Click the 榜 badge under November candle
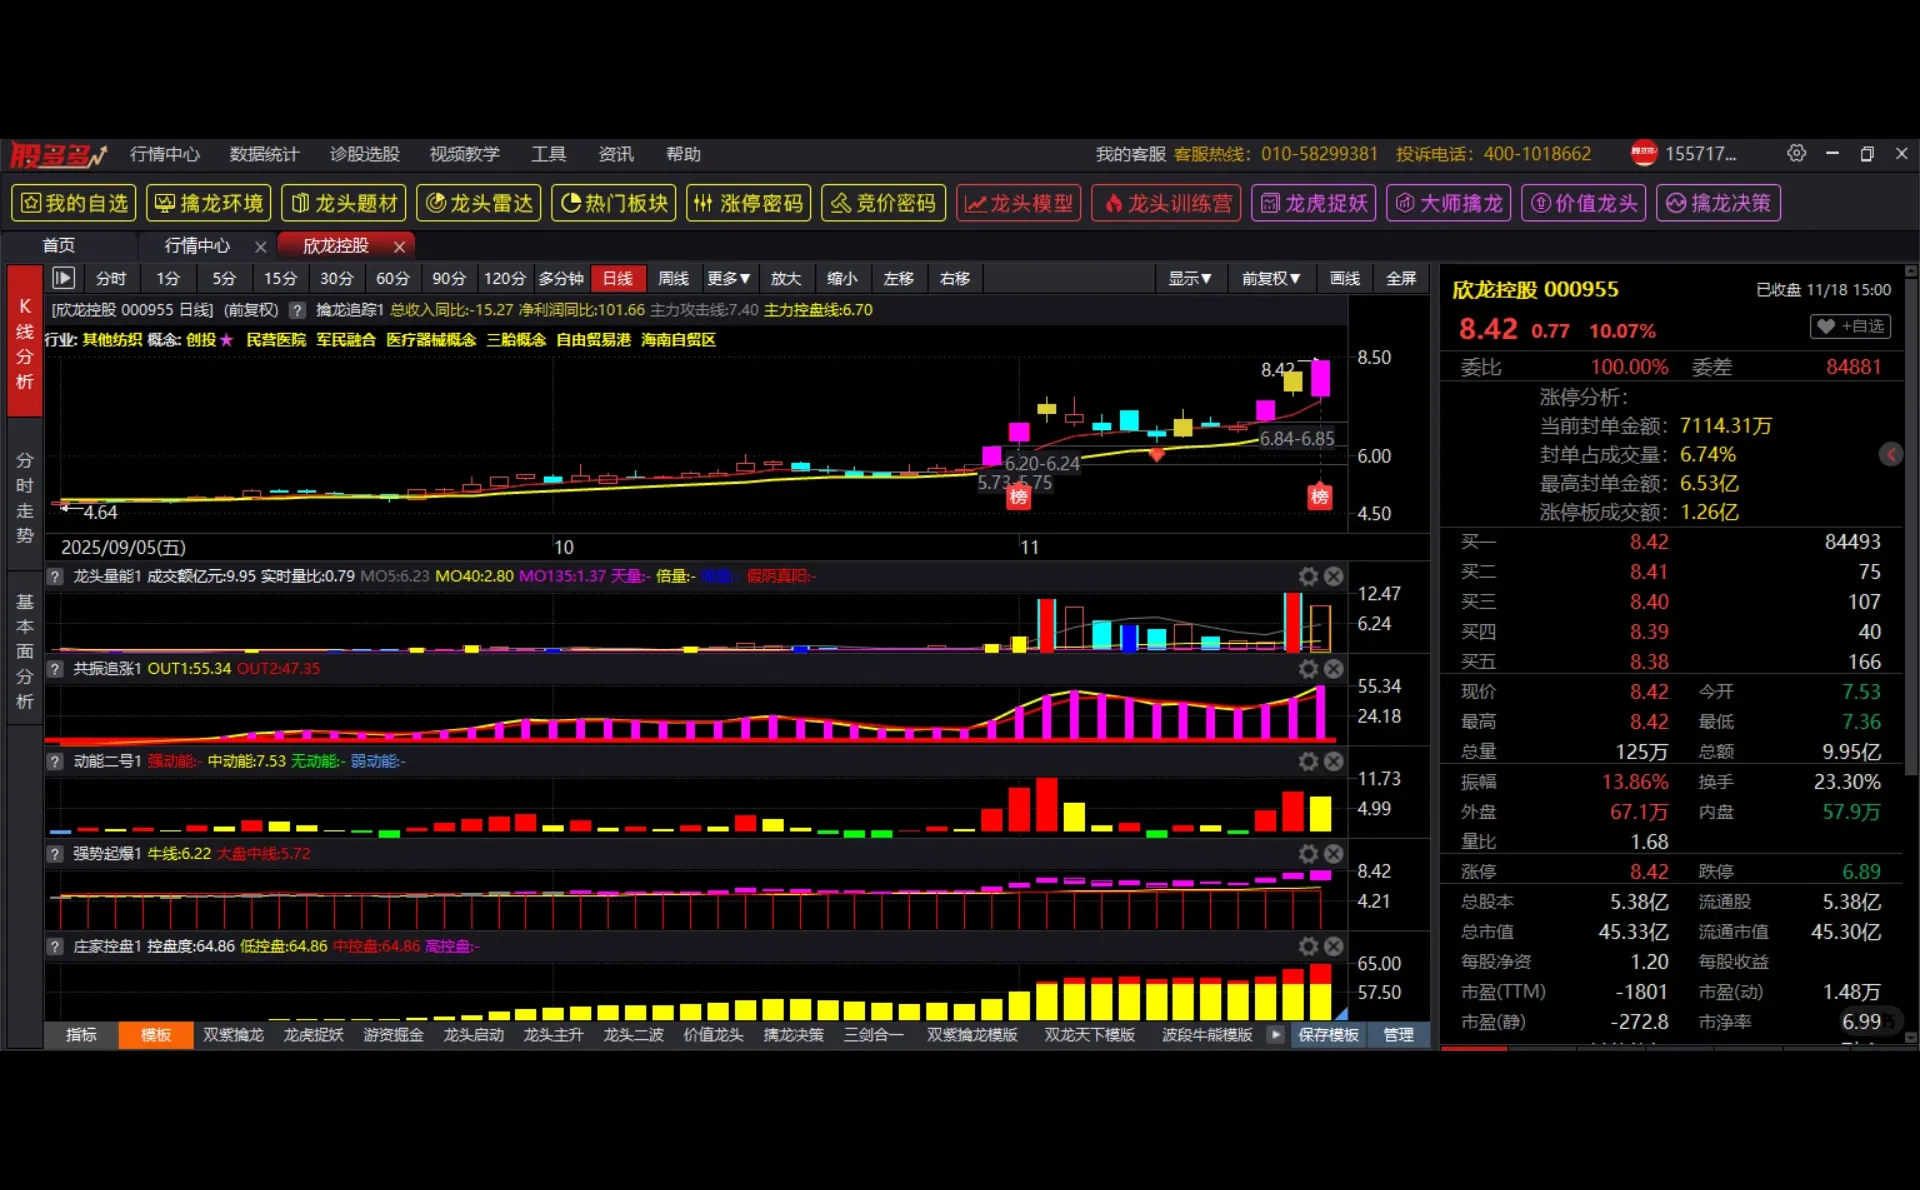Screen dimensions: 1920x1190 (x=1018, y=497)
